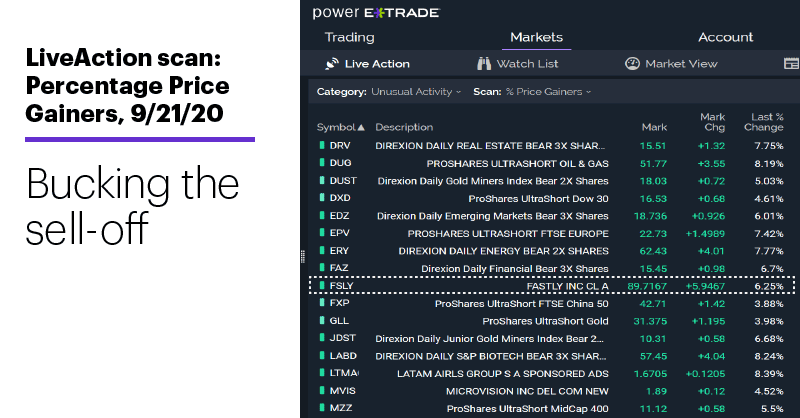Sort by the Symbol column header

click(x=341, y=127)
